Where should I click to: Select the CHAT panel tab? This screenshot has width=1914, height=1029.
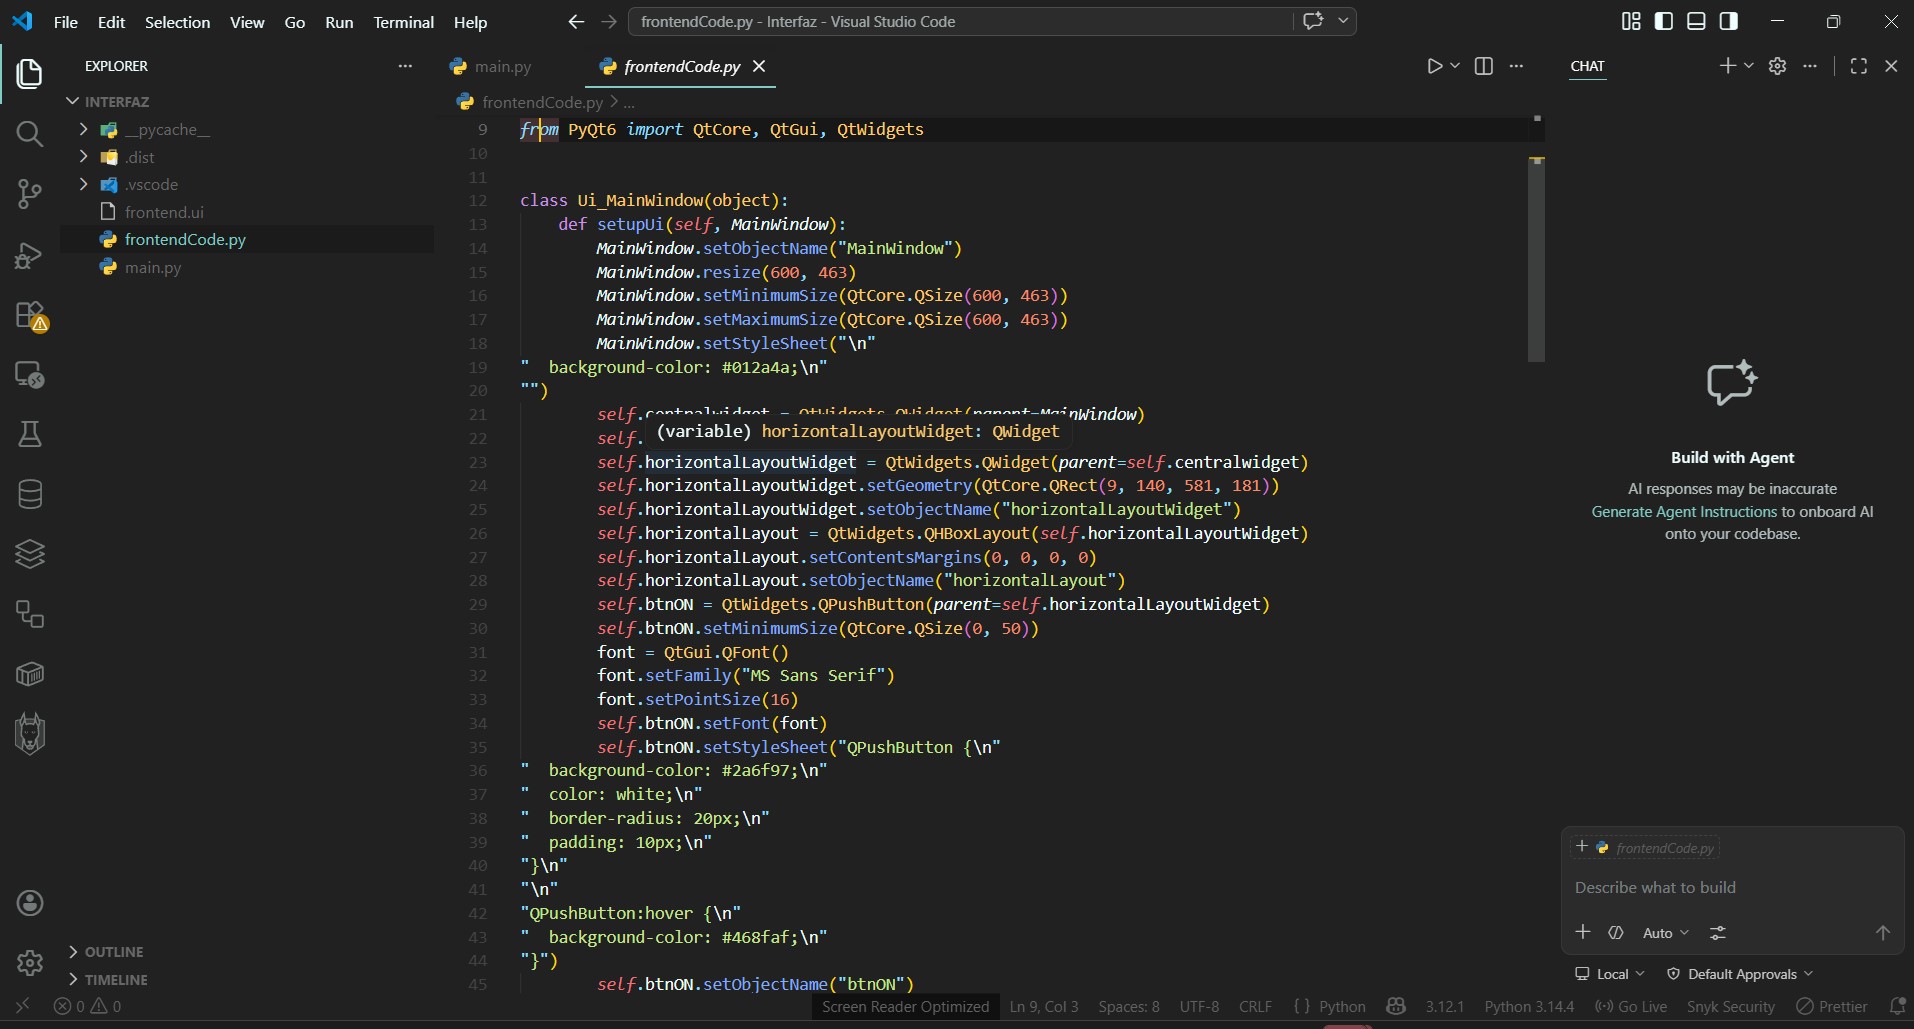1587,66
